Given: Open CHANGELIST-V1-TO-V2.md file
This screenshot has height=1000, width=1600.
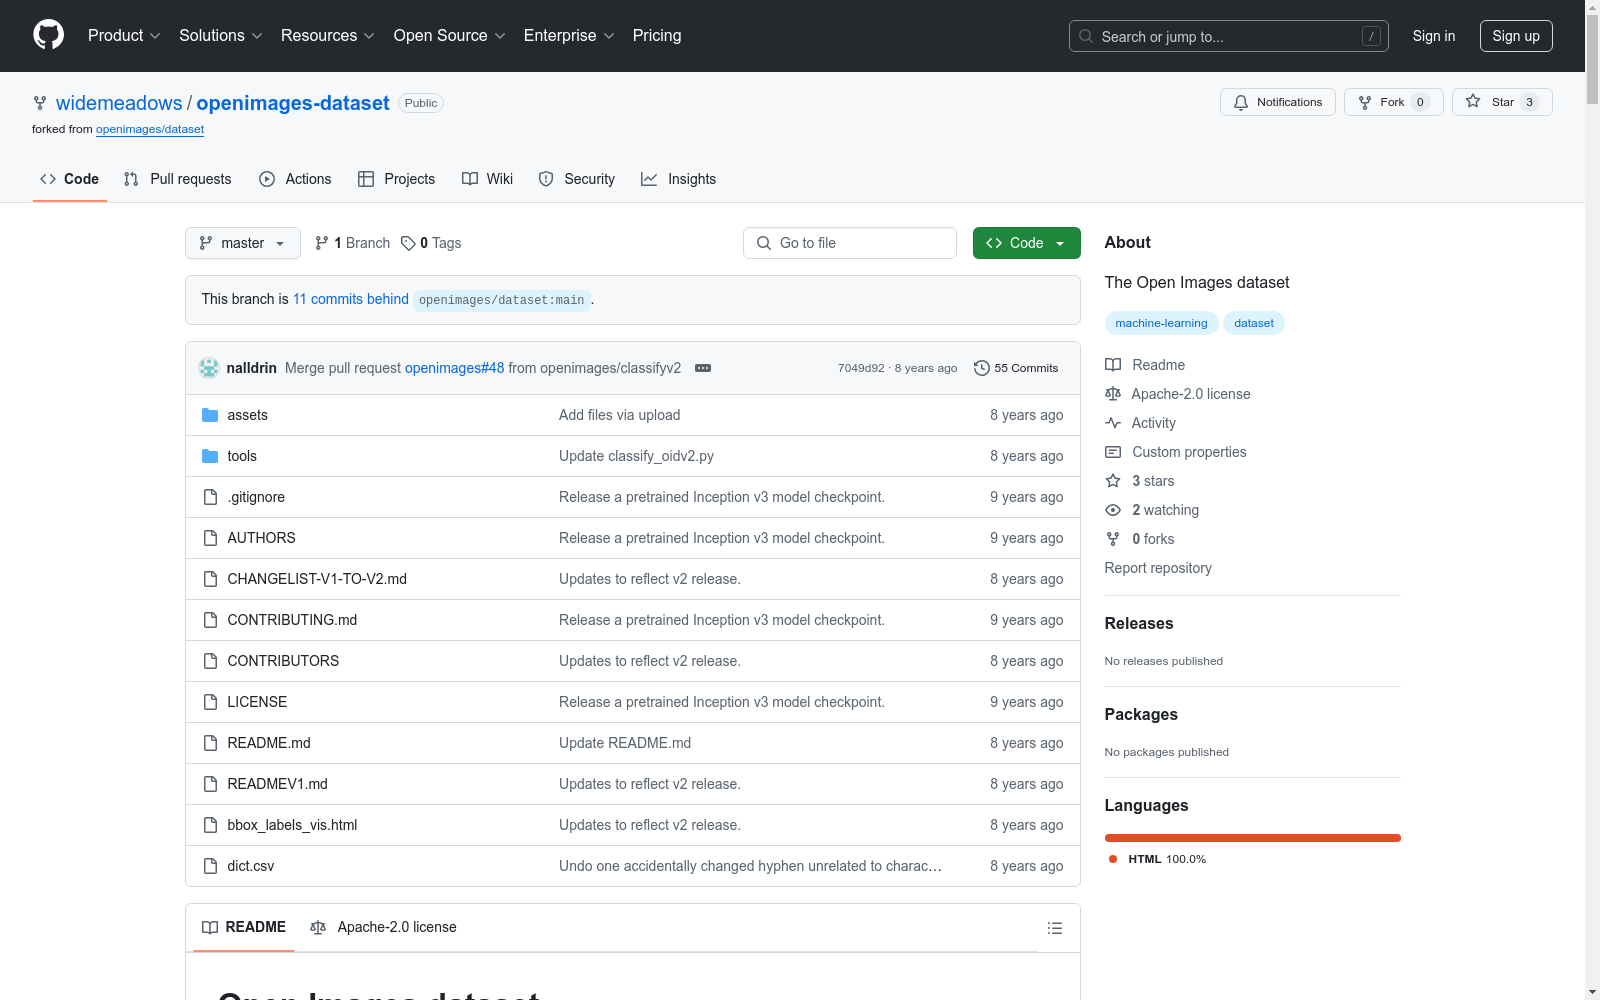Looking at the screenshot, I should coord(317,579).
